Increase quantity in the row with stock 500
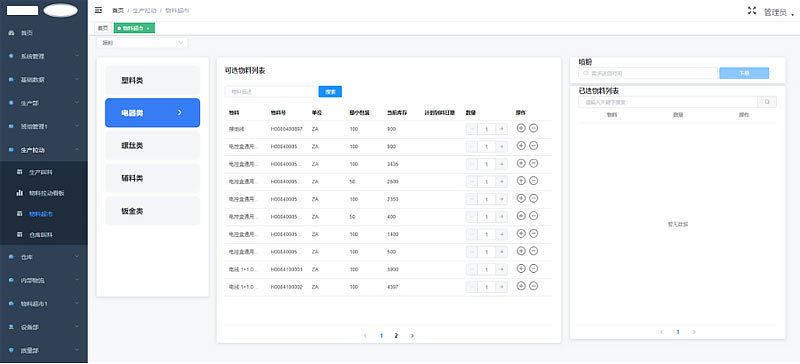This screenshot has width=800, height=364. [502, 252]
